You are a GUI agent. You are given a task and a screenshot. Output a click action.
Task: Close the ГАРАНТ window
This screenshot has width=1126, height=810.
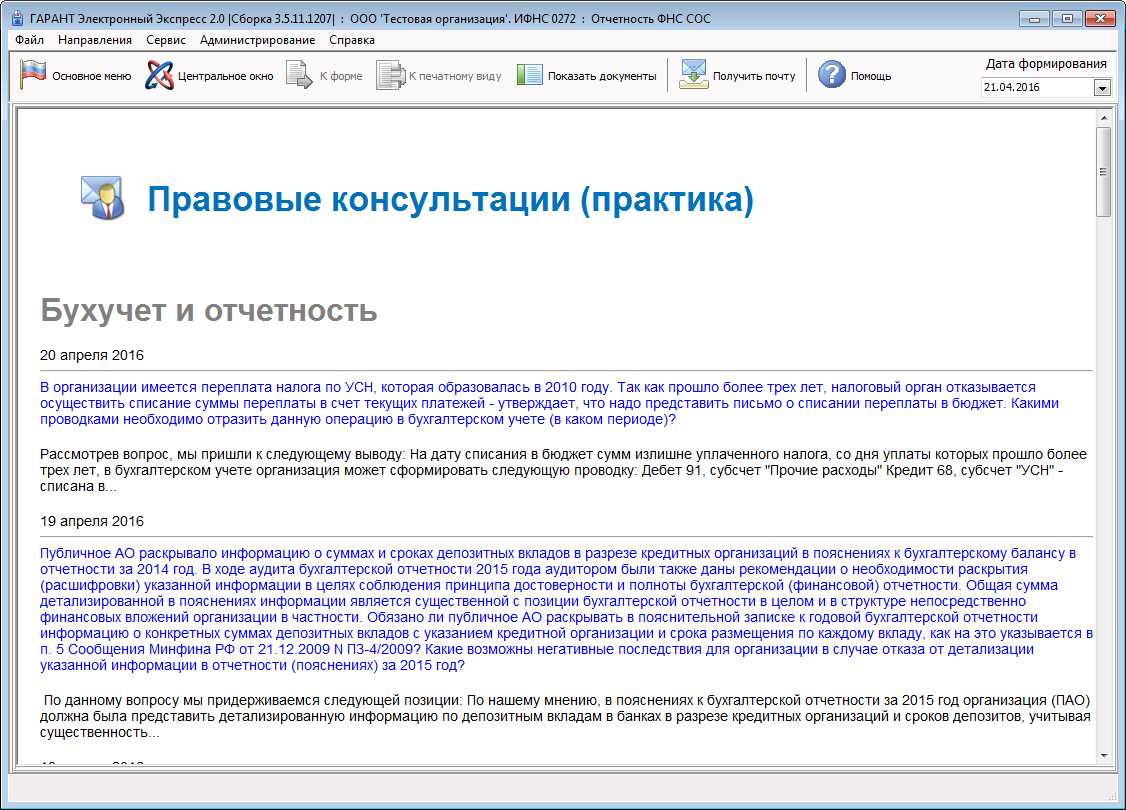pos(1100,19)
